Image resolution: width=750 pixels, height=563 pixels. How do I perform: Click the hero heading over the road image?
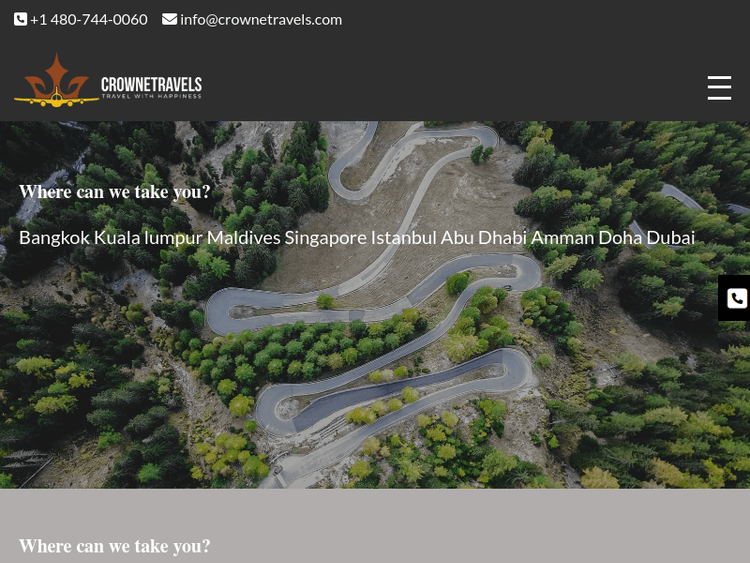115,192
